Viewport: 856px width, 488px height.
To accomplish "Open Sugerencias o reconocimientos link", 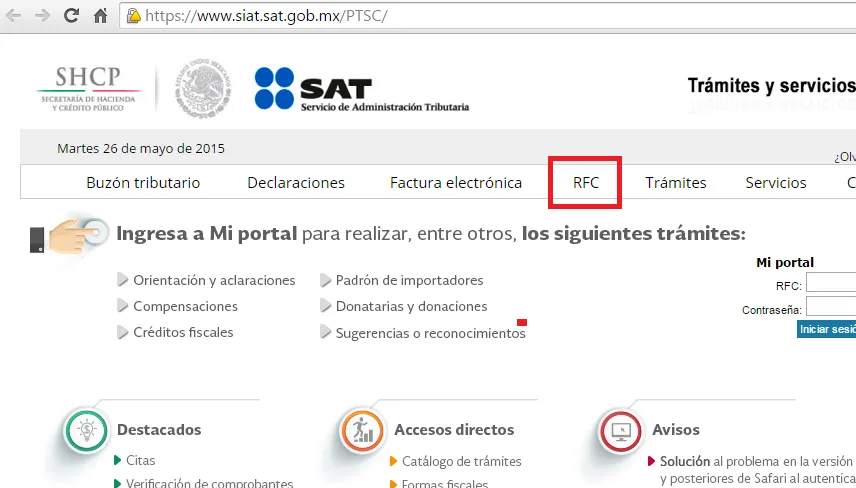I will point(430,333).
